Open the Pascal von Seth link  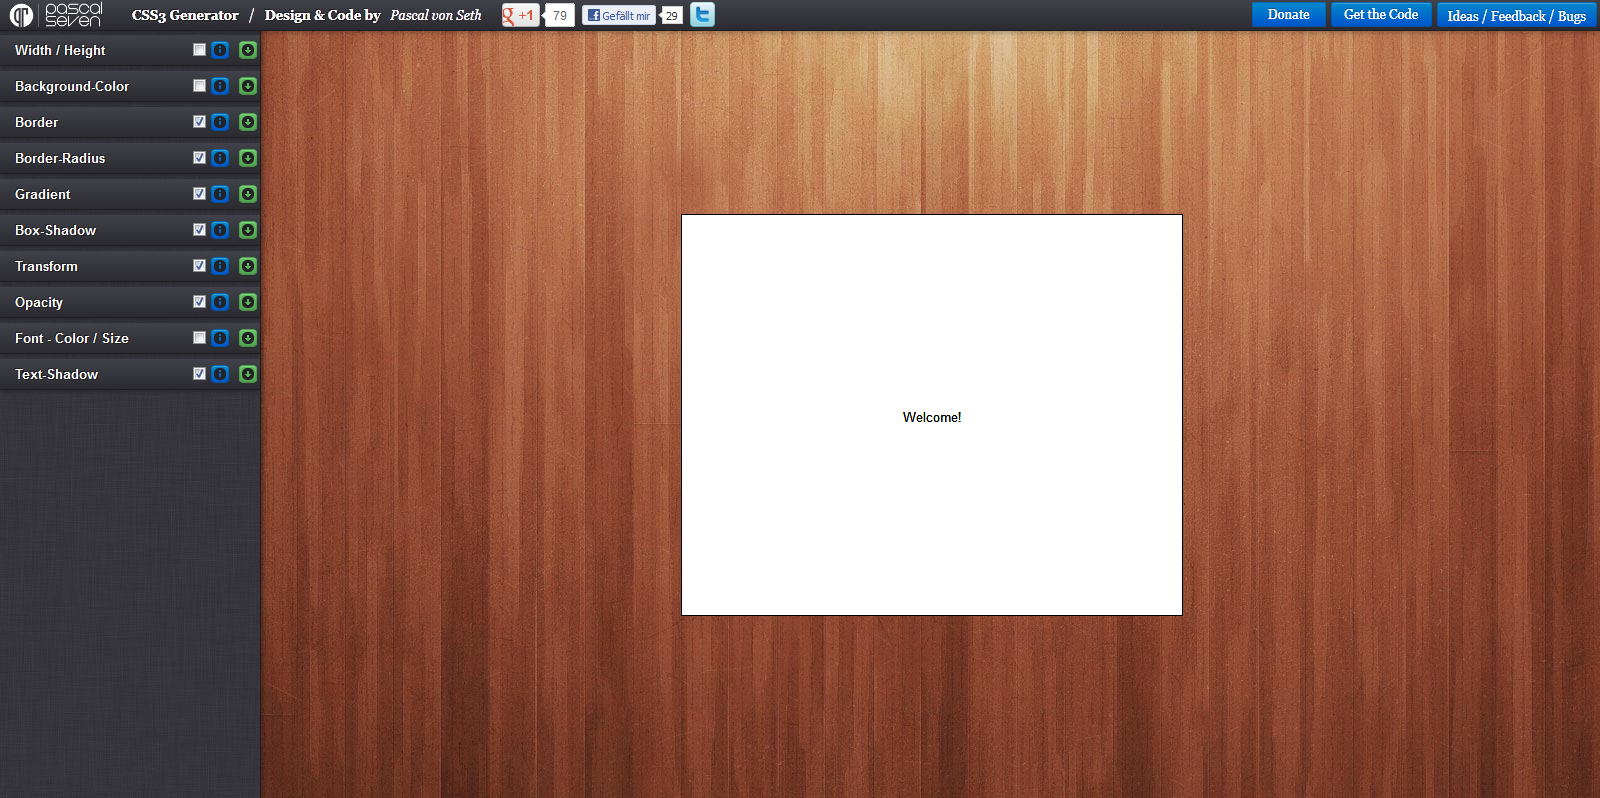pyautogui.click(x=436, y=15)
